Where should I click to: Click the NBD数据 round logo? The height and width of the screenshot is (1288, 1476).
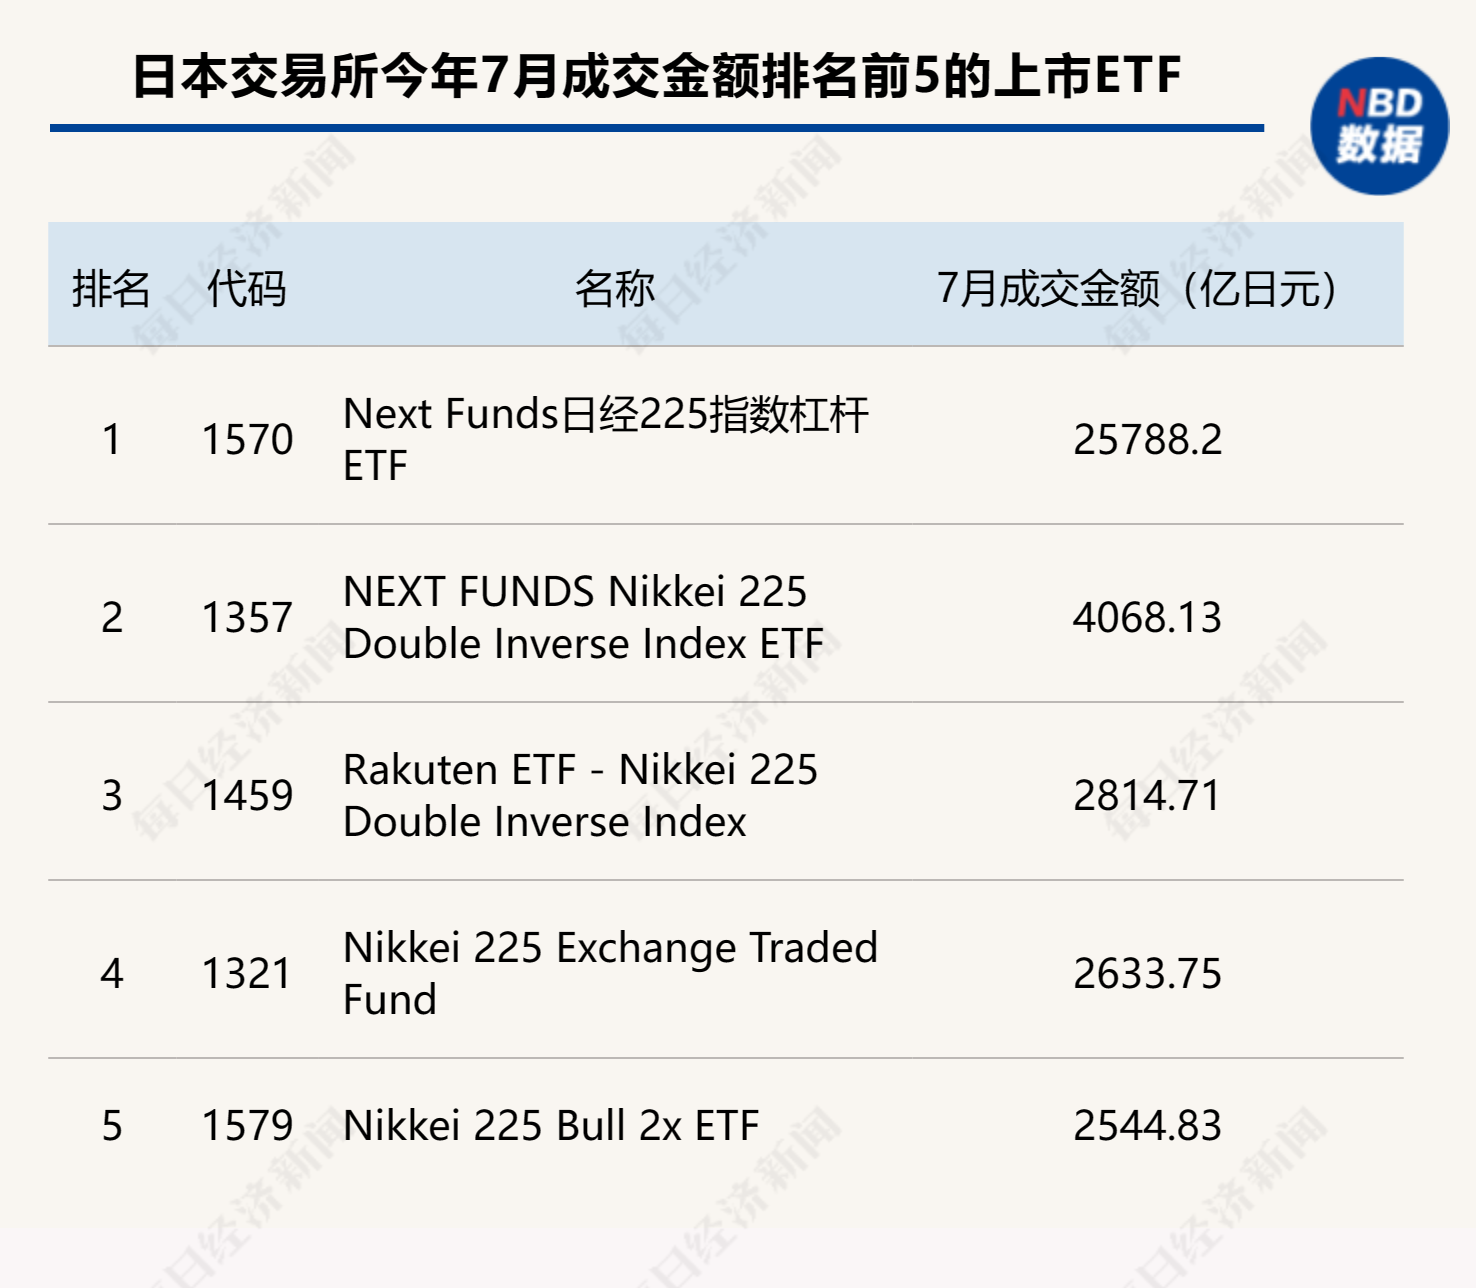pyautogui.click(x=1380, y=126)
